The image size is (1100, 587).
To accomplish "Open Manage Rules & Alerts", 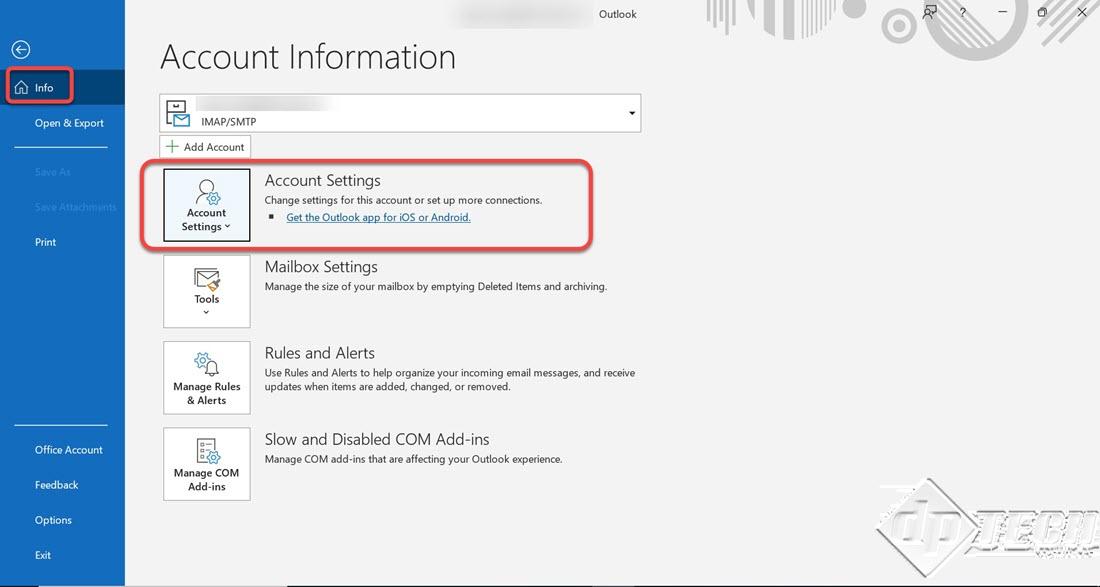I will click(x=206, y=377).
